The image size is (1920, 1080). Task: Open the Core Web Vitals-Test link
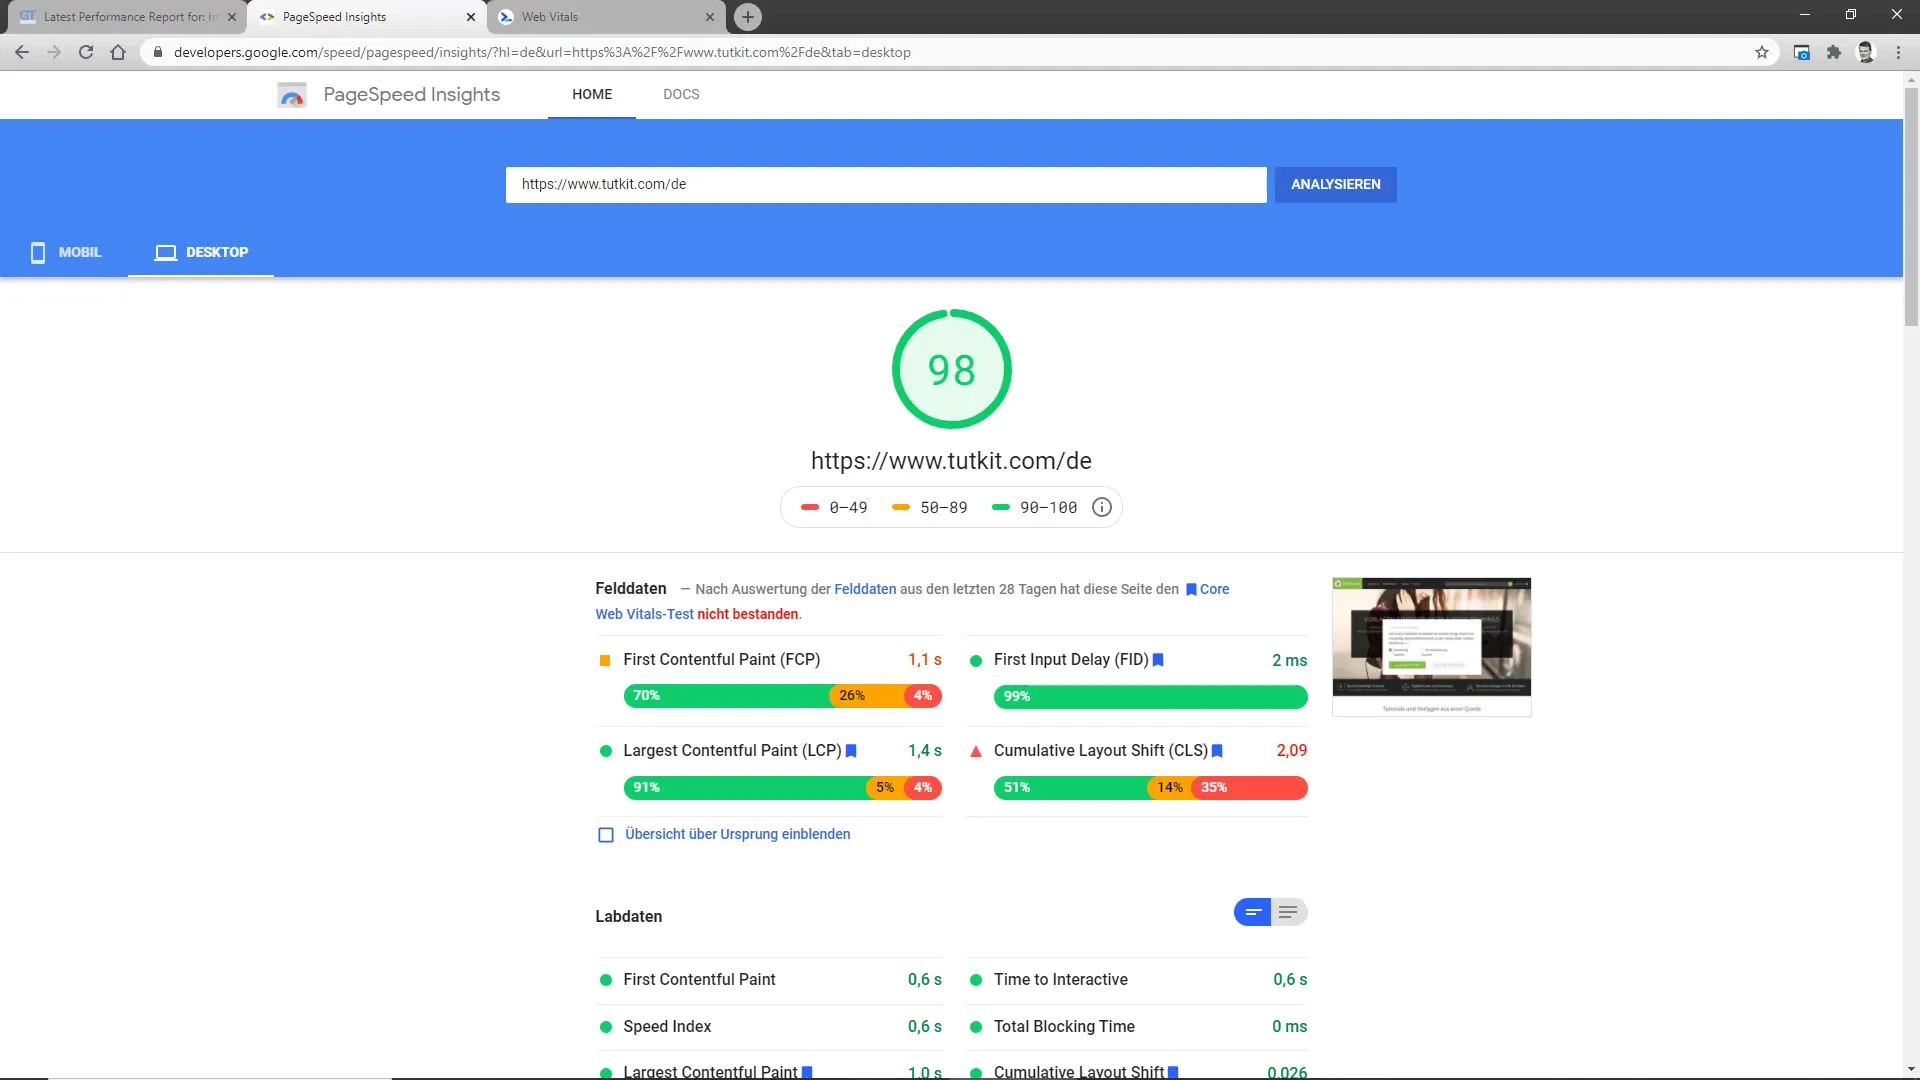pos(644,614)
